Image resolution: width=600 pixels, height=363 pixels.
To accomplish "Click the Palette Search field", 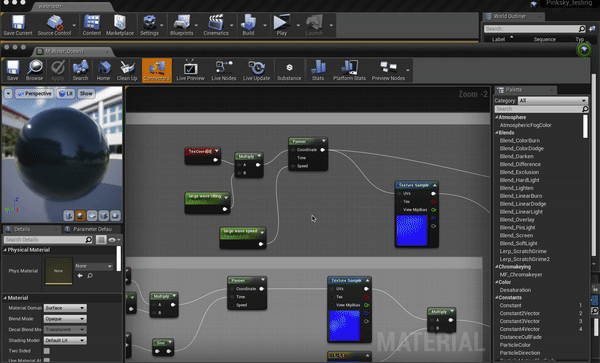I will point(542,109).
